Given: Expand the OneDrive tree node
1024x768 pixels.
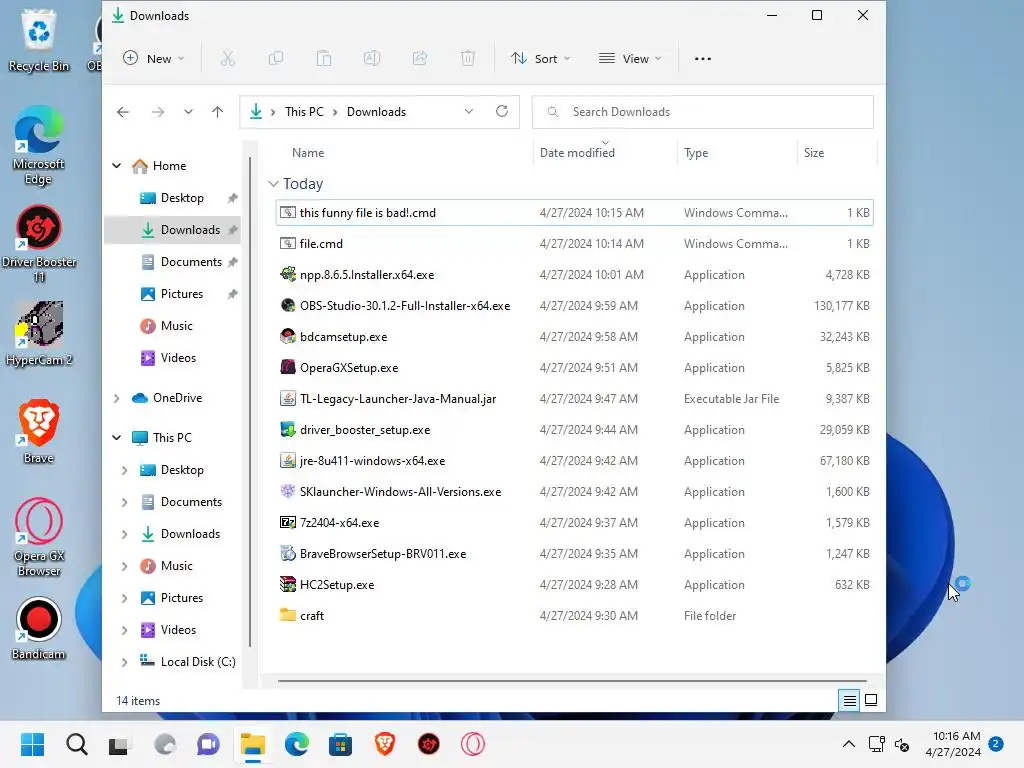Looking at the screenshot, I should (x=117, y=398).
